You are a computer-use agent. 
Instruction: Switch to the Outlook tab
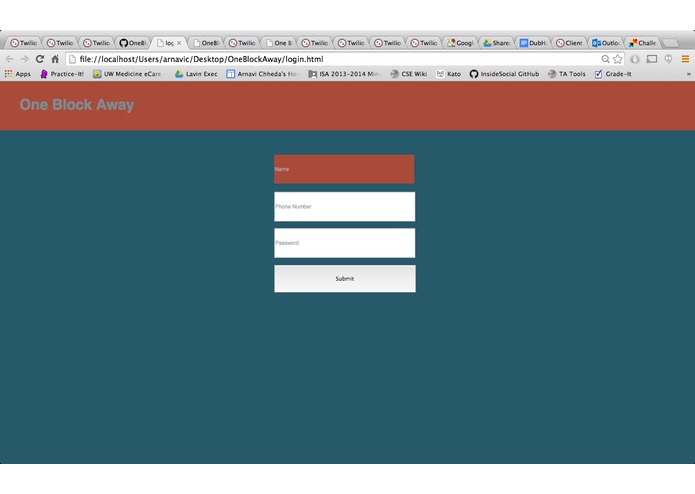pos(605,43)
